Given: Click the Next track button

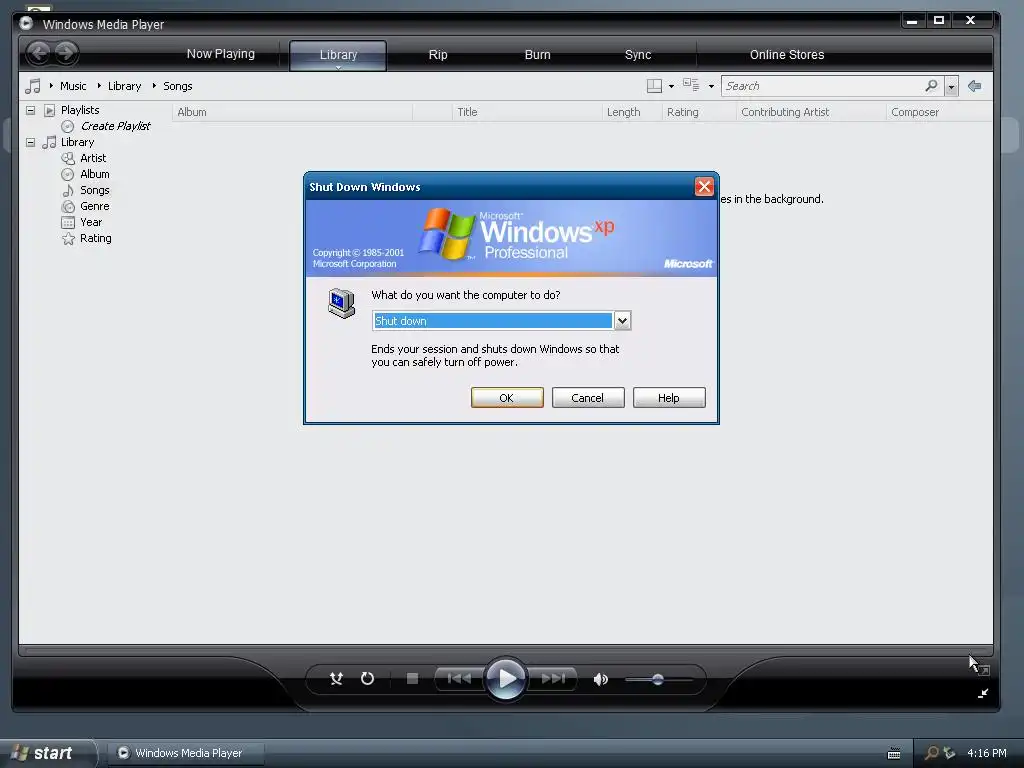Looking at the screenshot, I should tap(552, 679).
